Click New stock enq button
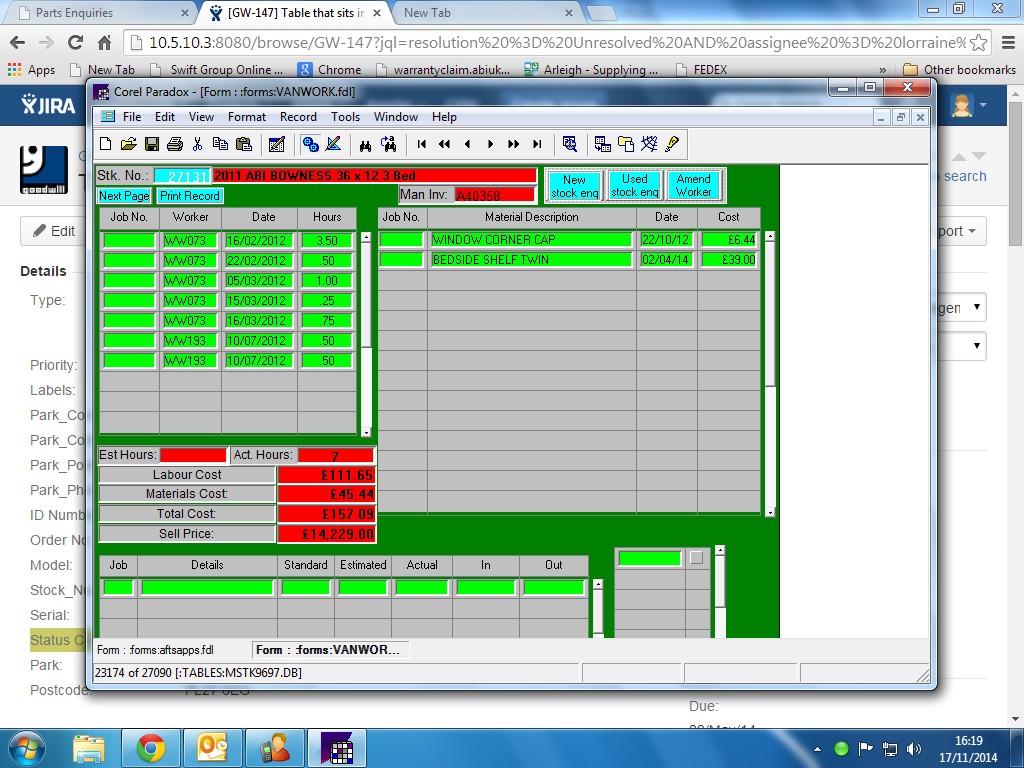 [x=574, y=185]
